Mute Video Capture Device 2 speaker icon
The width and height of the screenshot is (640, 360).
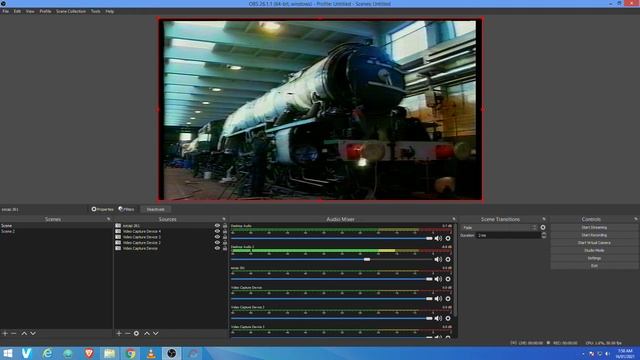coord(438,318)
